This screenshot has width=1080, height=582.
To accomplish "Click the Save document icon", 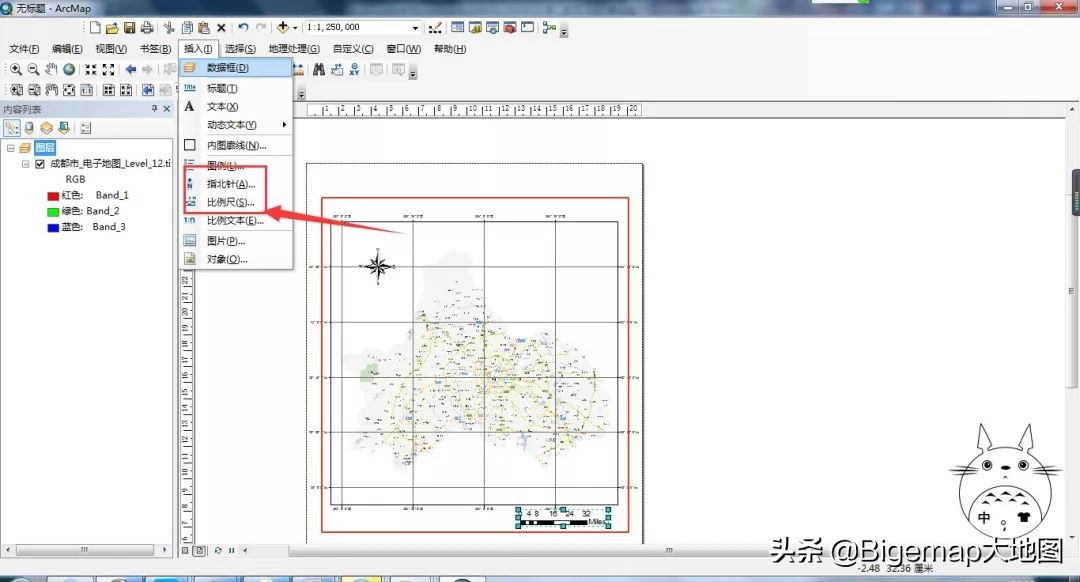I will (x=129, y=28).
